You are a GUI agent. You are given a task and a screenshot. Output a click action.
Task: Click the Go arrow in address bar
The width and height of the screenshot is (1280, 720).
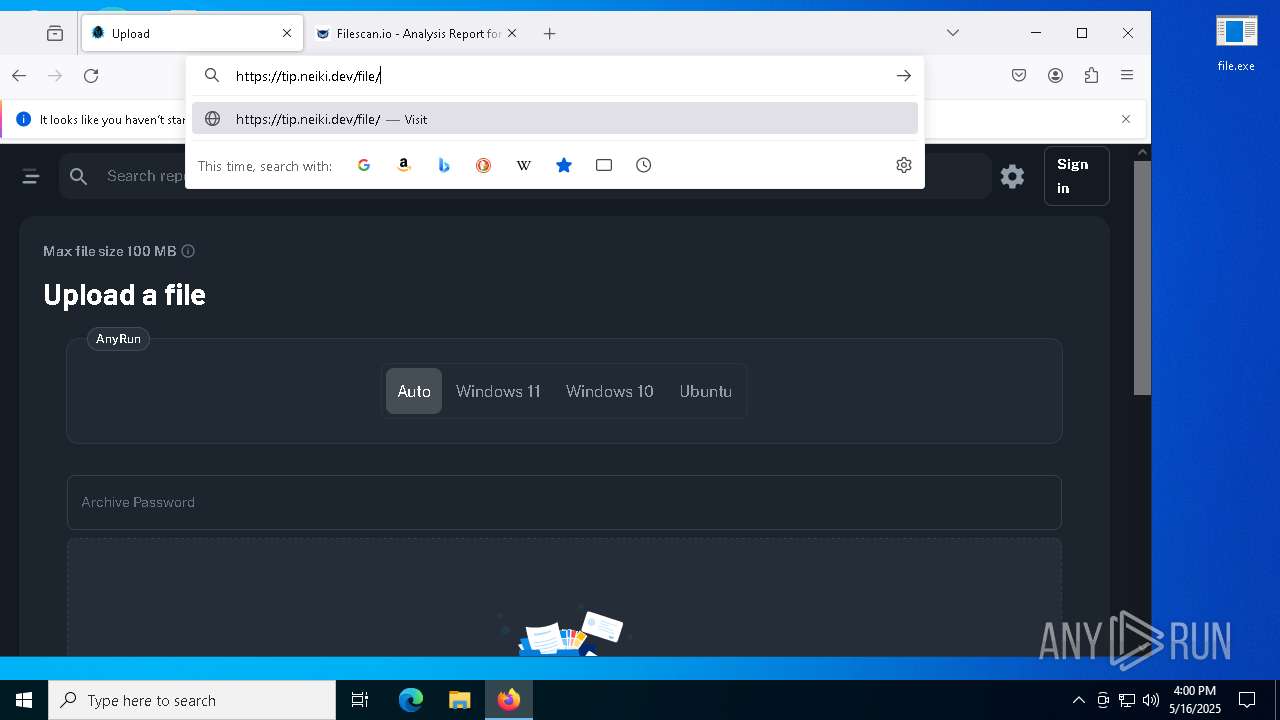(904, 76)
